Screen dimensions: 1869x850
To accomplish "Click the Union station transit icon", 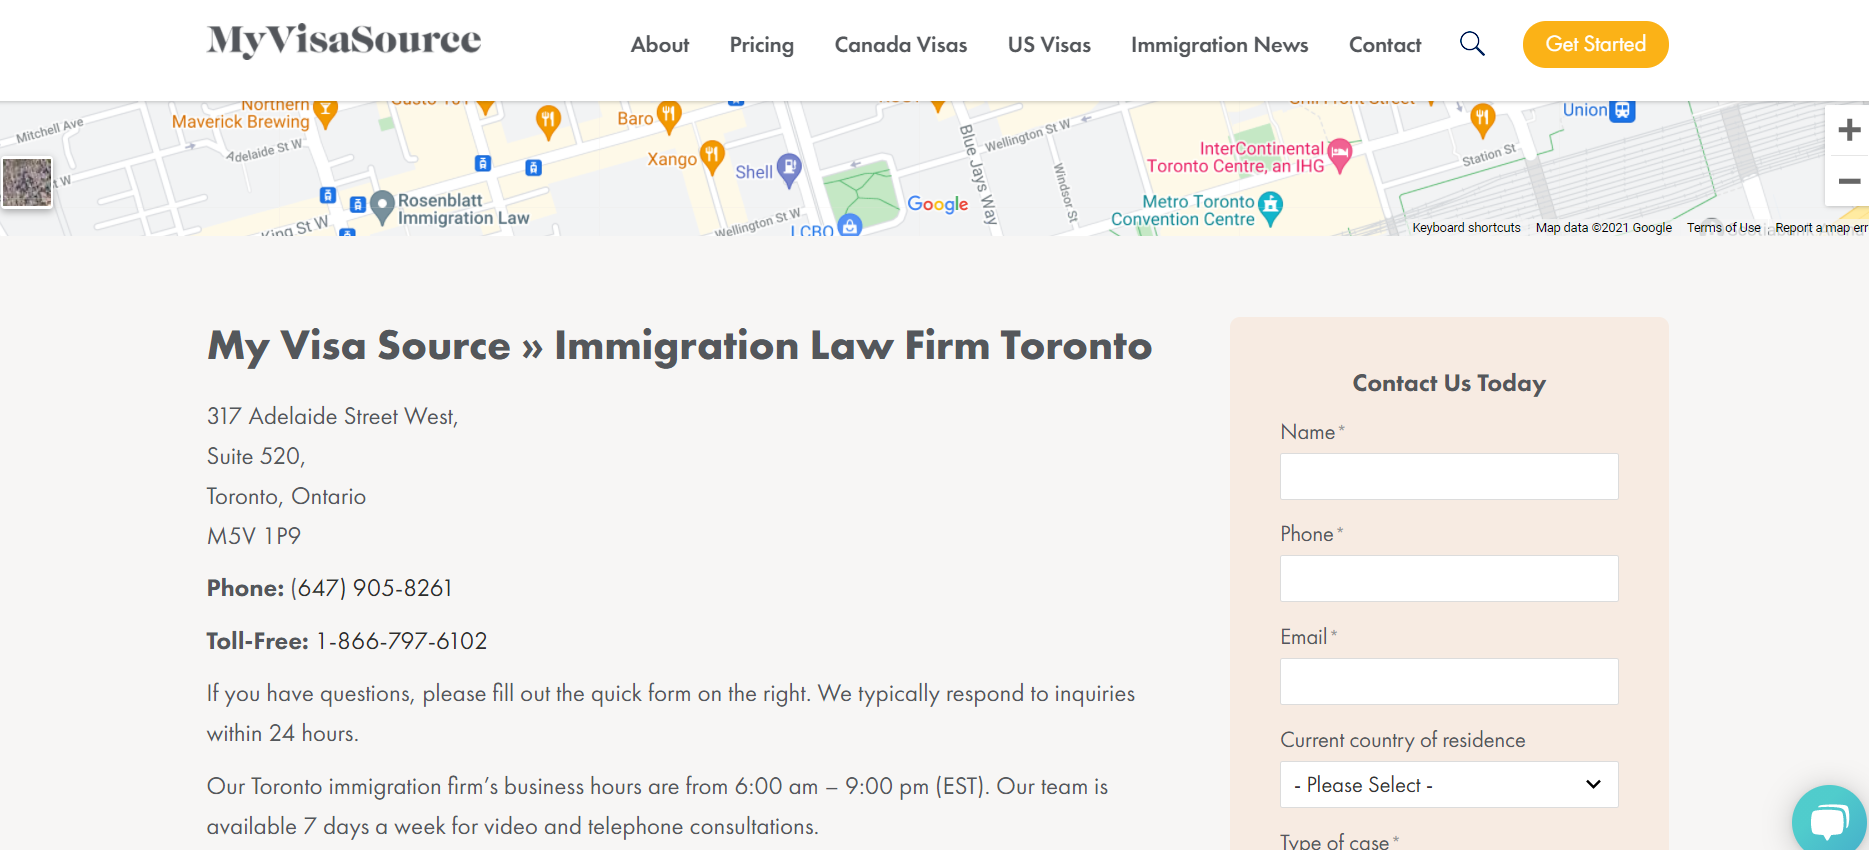I will pyautogui.click(x=1622, y=111).
